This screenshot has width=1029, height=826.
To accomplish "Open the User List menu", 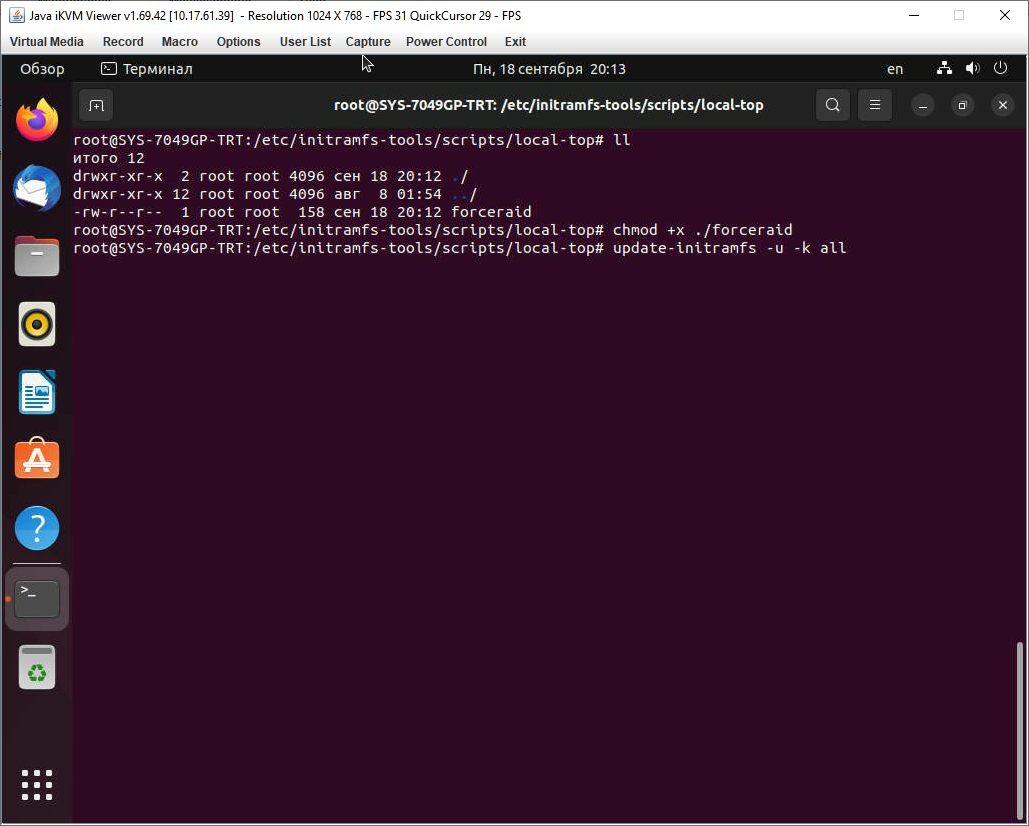I will [x=305, y=42].
